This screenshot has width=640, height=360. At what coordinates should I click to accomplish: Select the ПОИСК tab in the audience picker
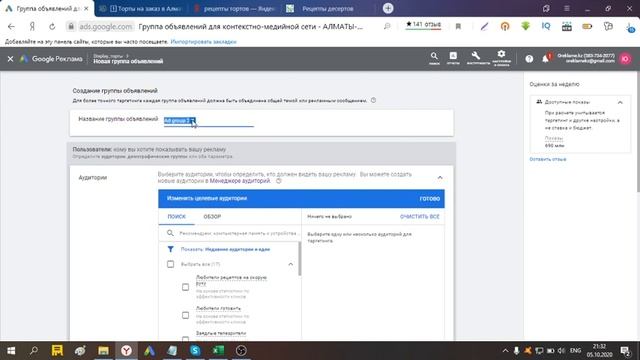pyautogui.click(x=176, y=217)
